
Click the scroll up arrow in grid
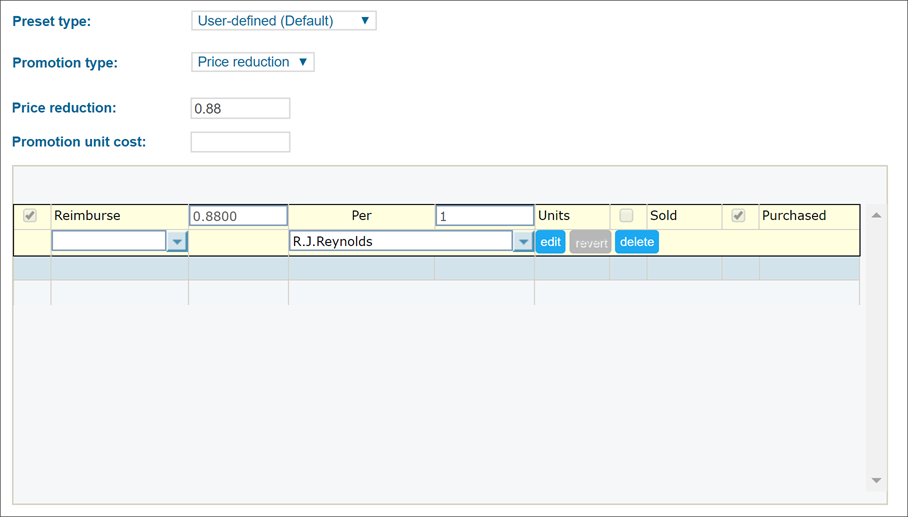click(x=876, y=215)
